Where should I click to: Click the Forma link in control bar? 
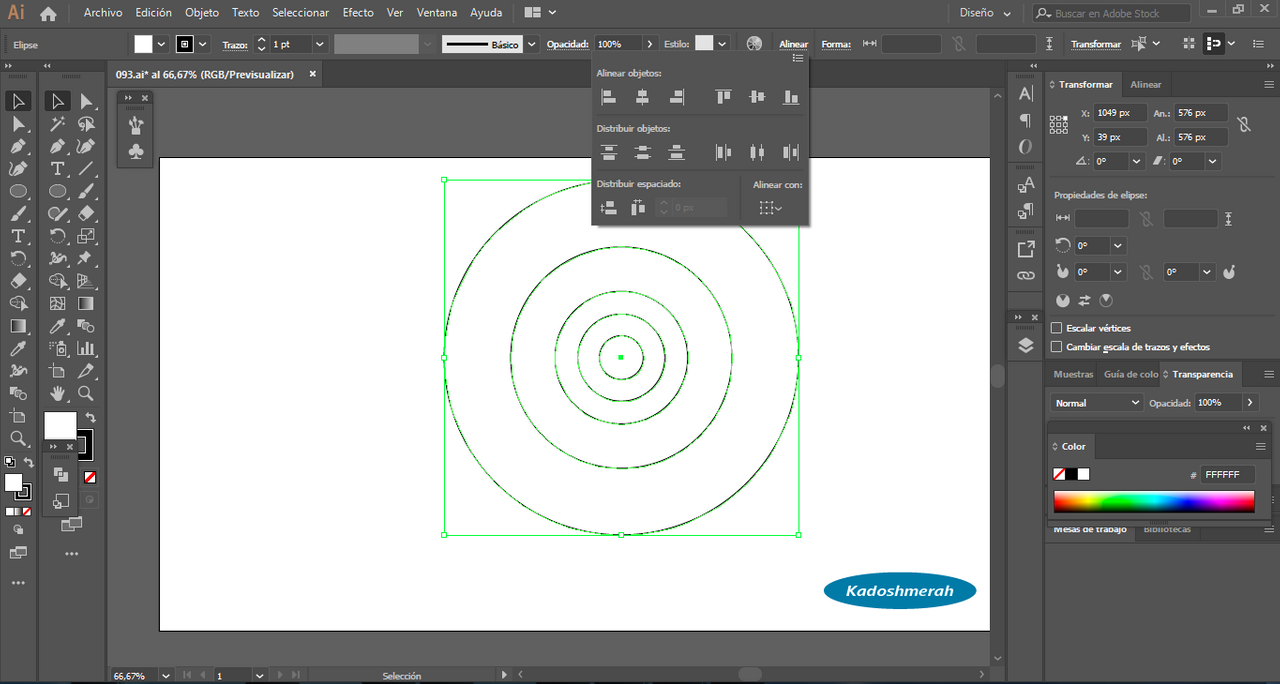coord(836,44)
